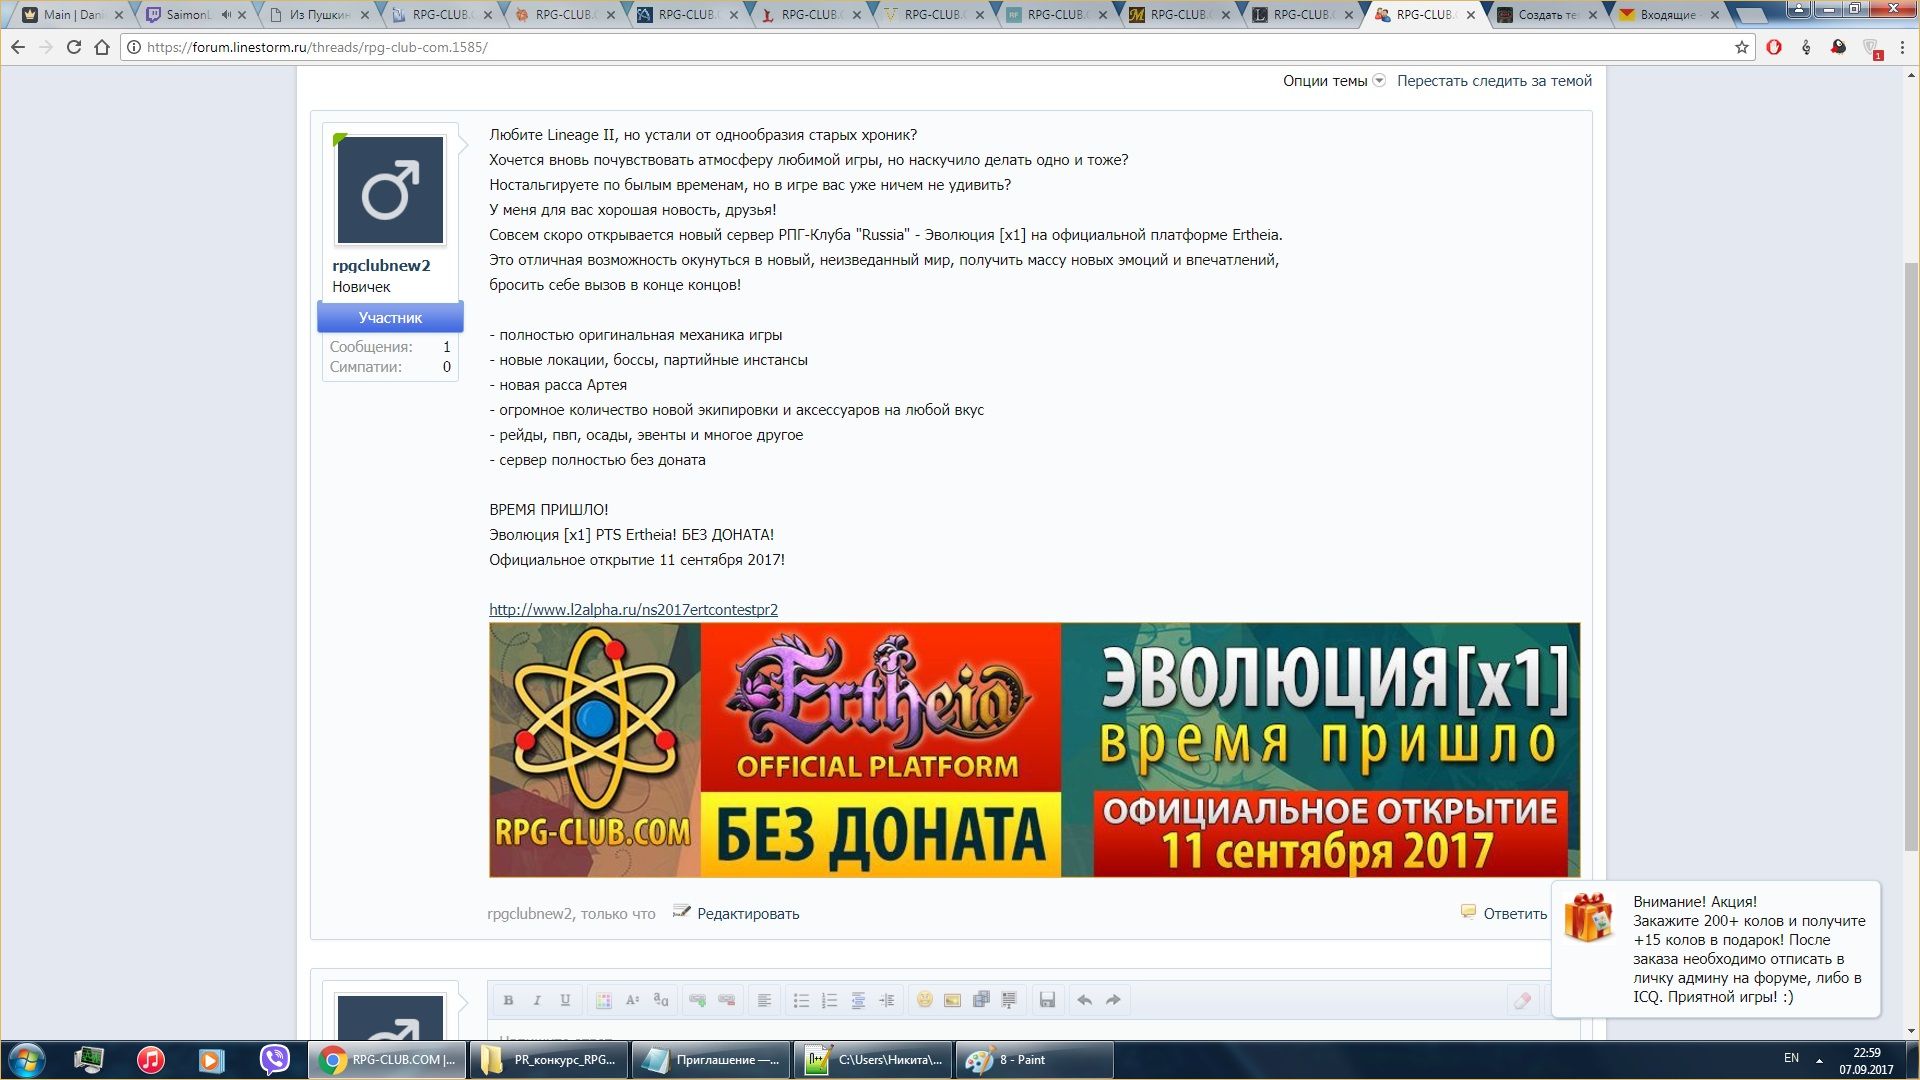Open the media player taskbar icon
The width and height of the screenshot is (1920, 1080).
[212, 1060]
